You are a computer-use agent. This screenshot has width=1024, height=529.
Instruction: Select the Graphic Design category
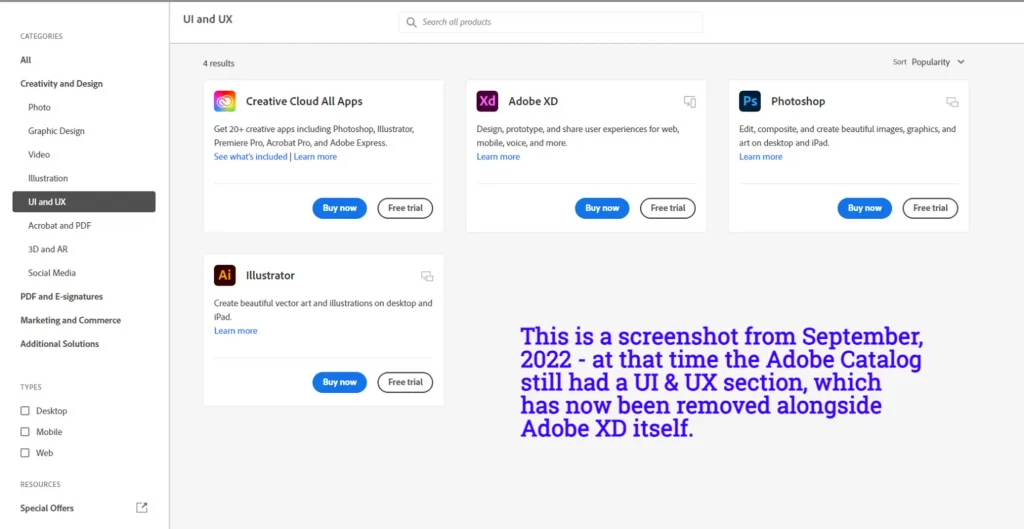56,131
